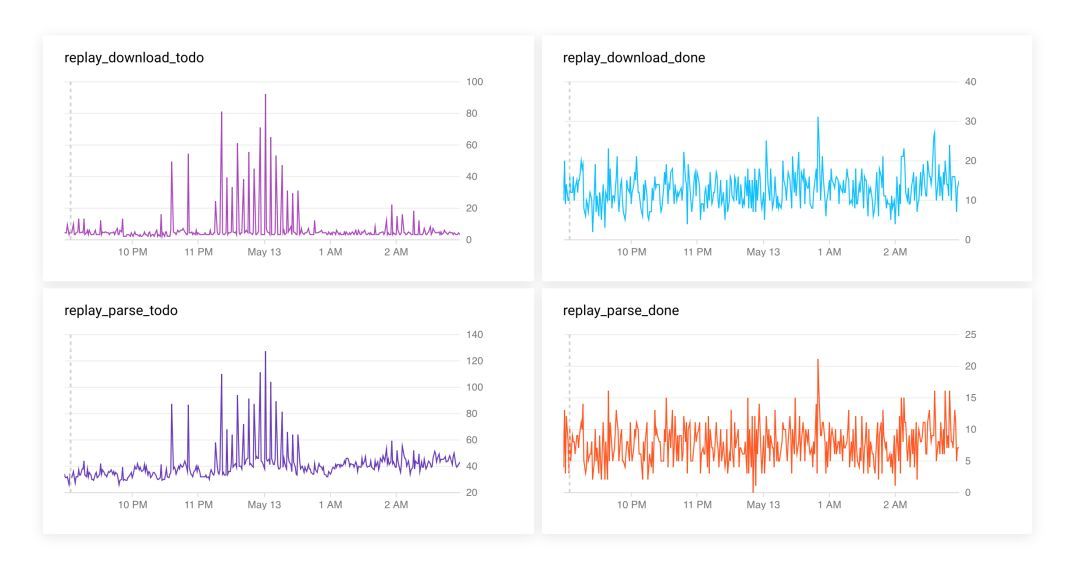The height and width of the screenshot is (567, 1080).
Task: Click the 2 AM label under replay_parse_todo
Action: 396,505
